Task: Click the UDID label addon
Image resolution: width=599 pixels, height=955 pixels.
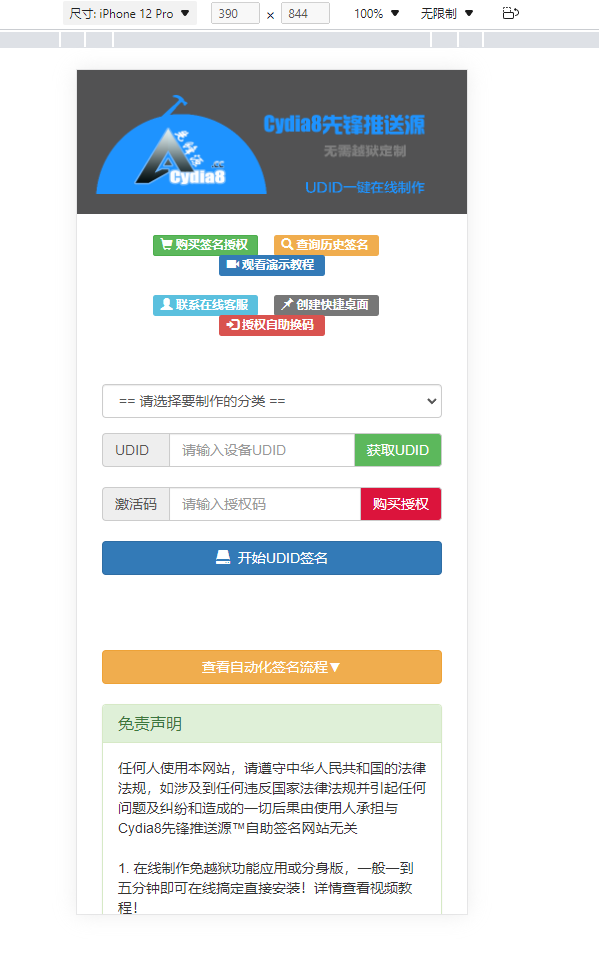Action: click(x=136, y=450)
